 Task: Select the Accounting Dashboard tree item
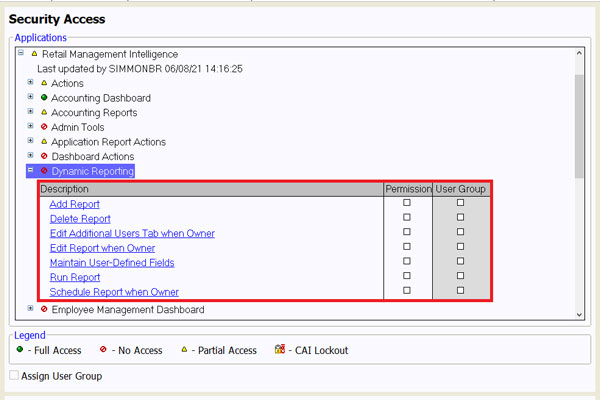[101, 98]
